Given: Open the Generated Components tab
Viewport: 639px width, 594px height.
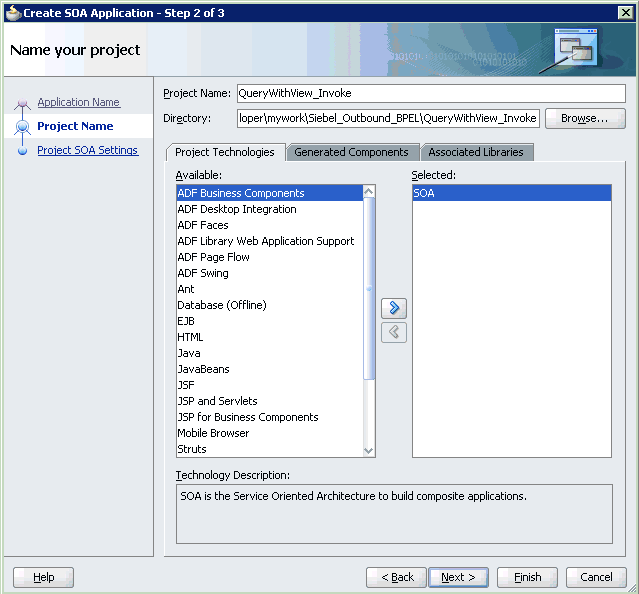Looking at the screenshot, I should click(351, 152).
